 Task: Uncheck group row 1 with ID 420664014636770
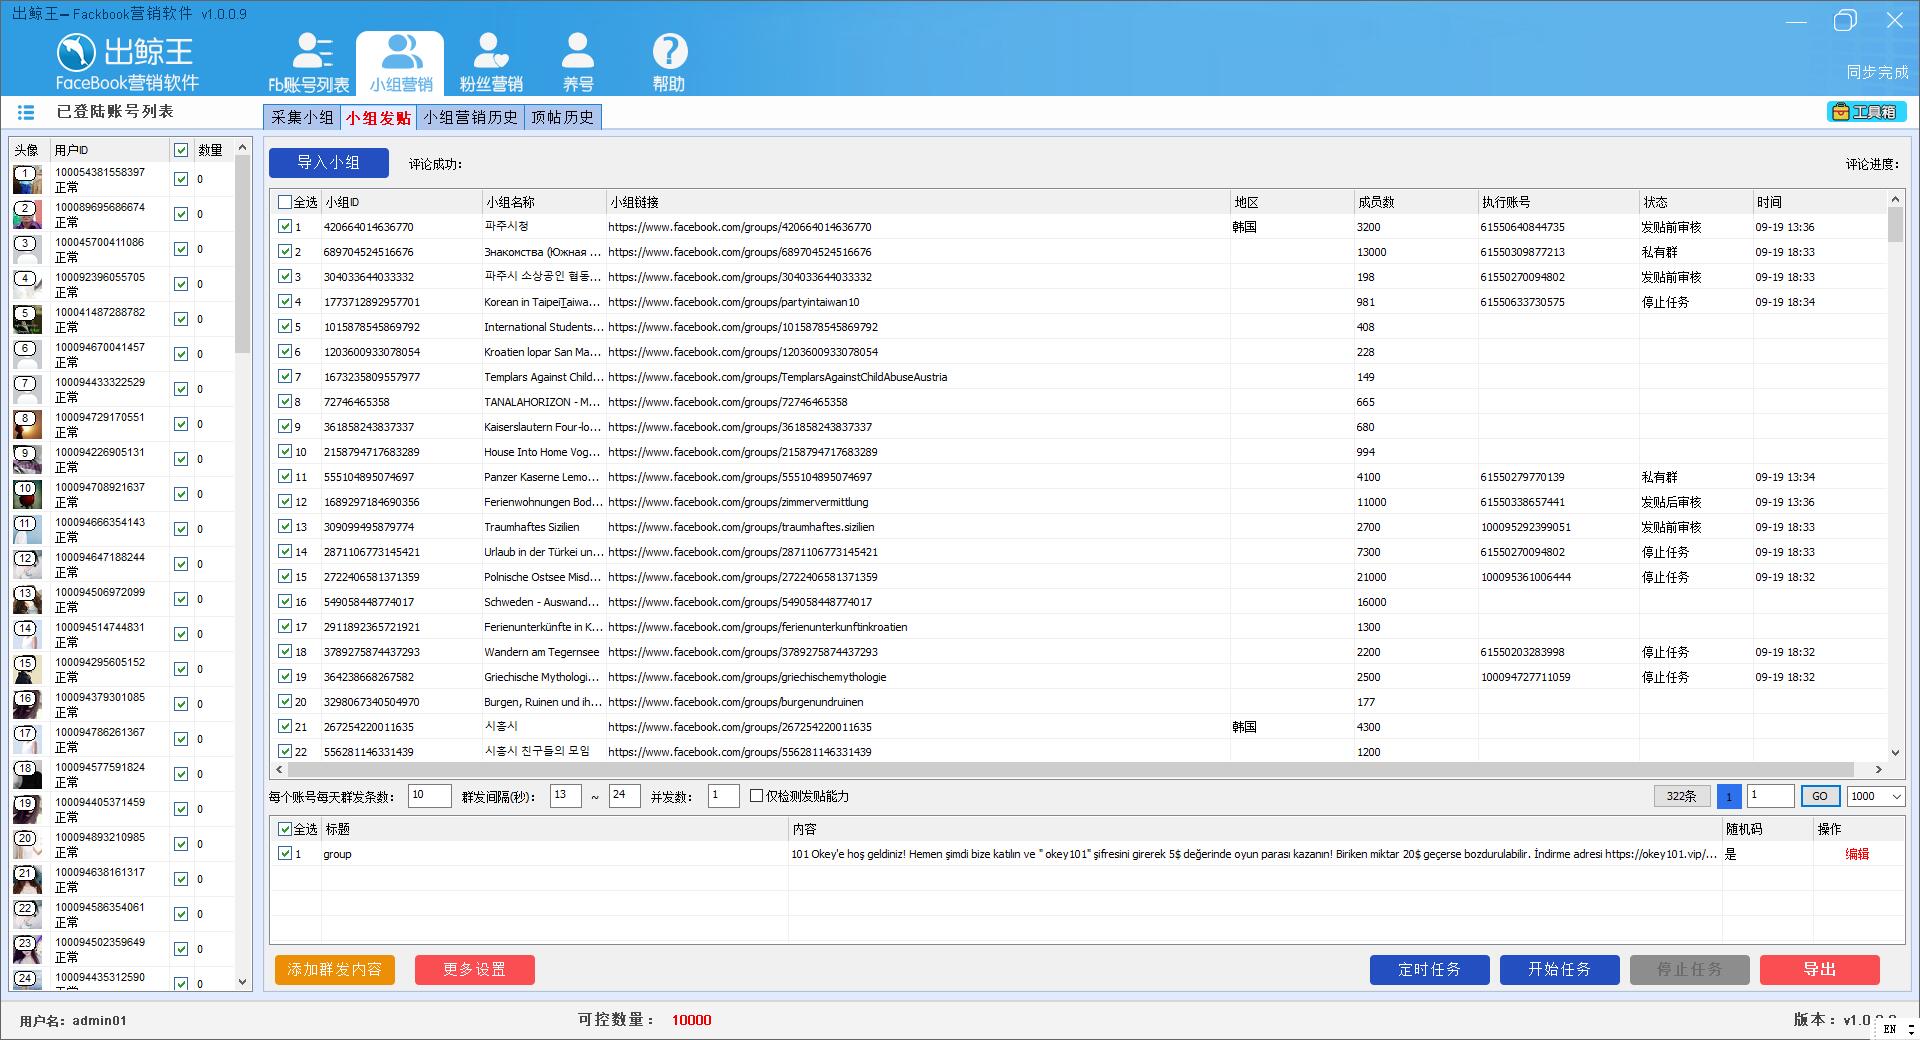285,227
